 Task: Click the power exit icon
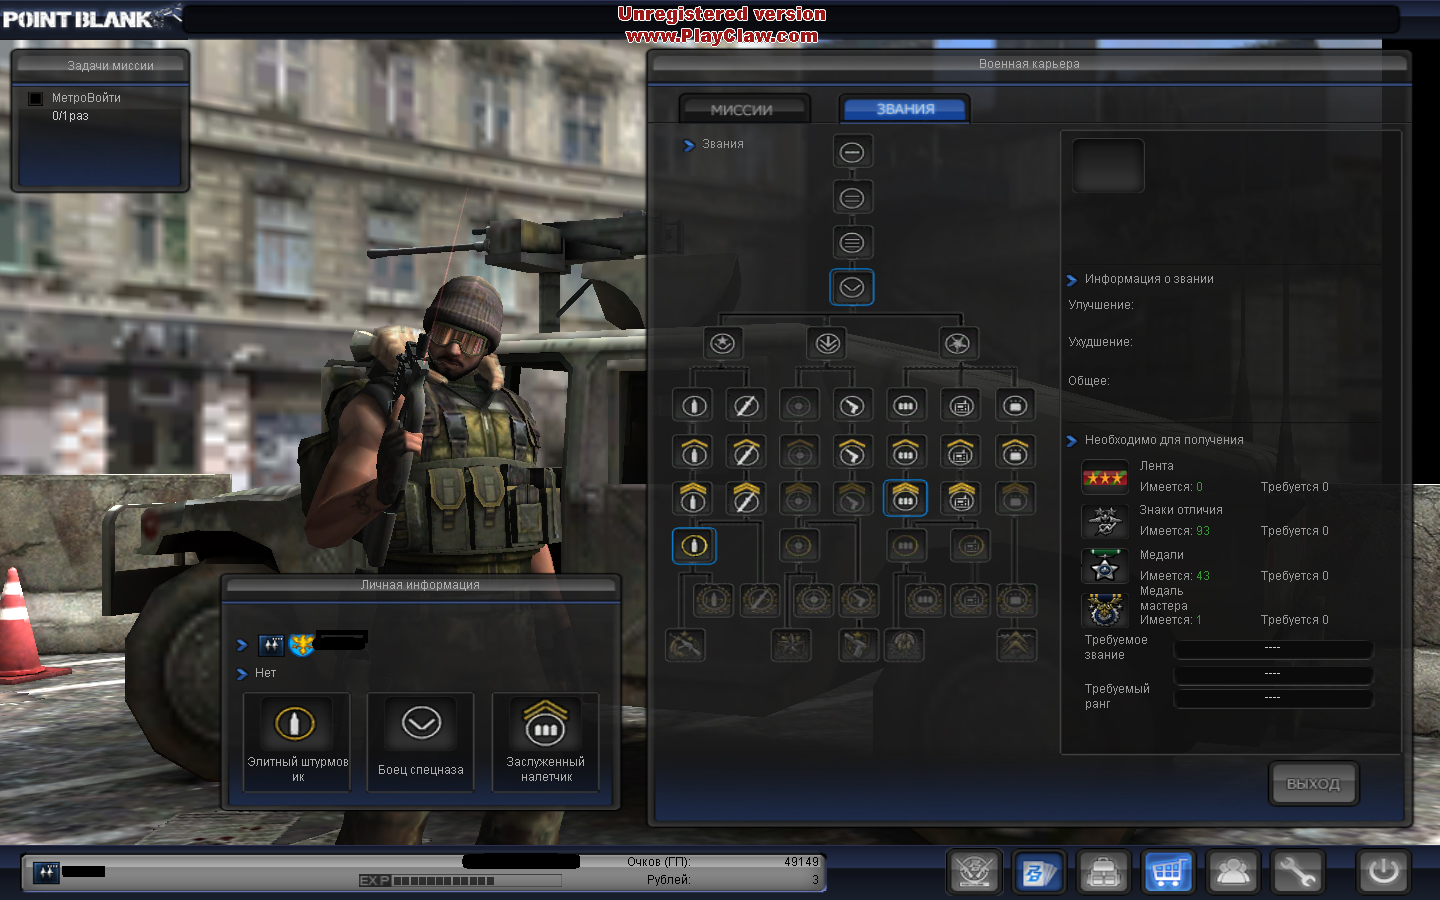pos(1383,872)
